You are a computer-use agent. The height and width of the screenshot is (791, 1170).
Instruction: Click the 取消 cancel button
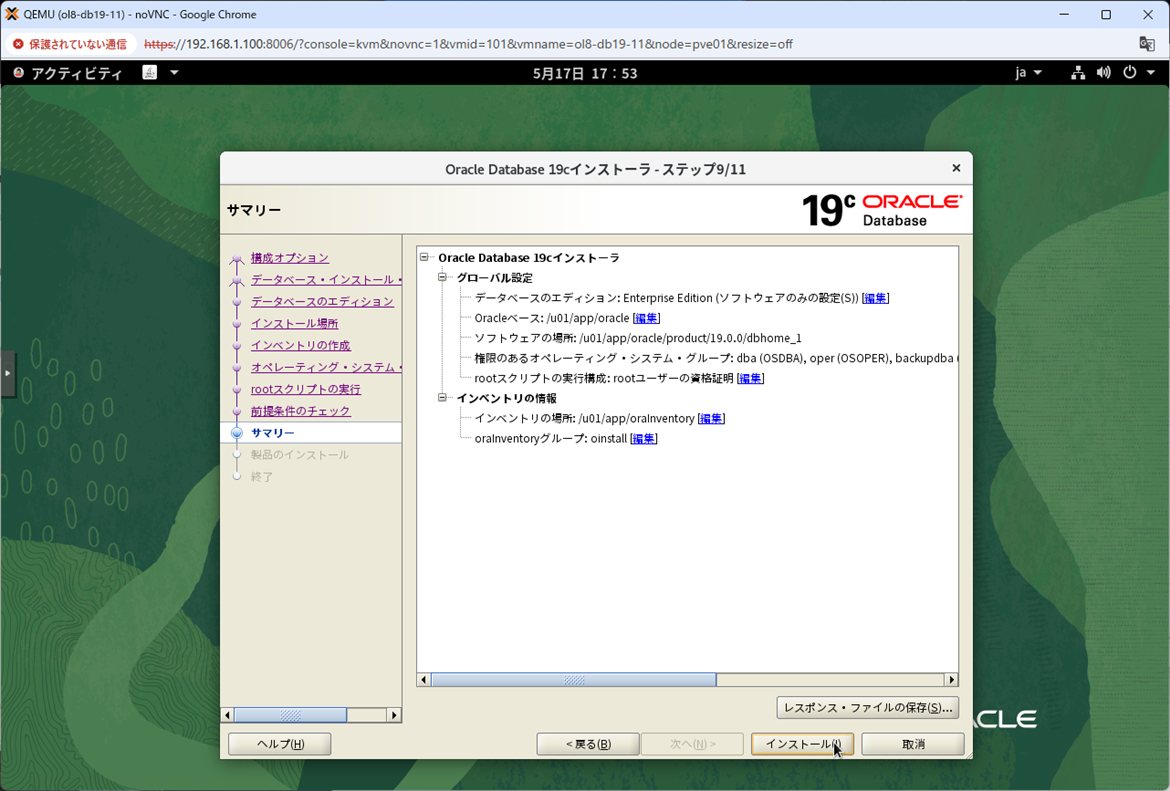point(913,744)
